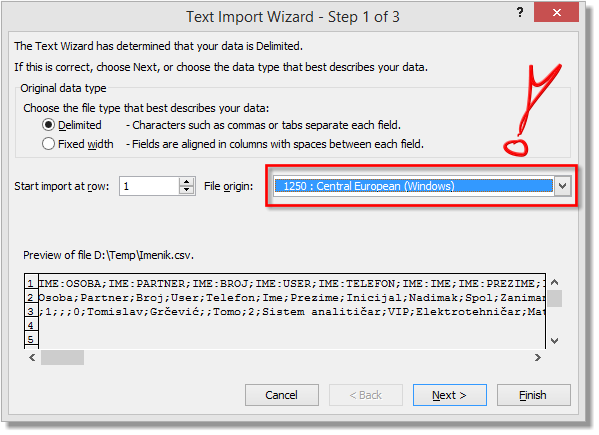Click preview horizontal scroll right arrow
Viewport: 599px width, 435px height.
[538, 357]
